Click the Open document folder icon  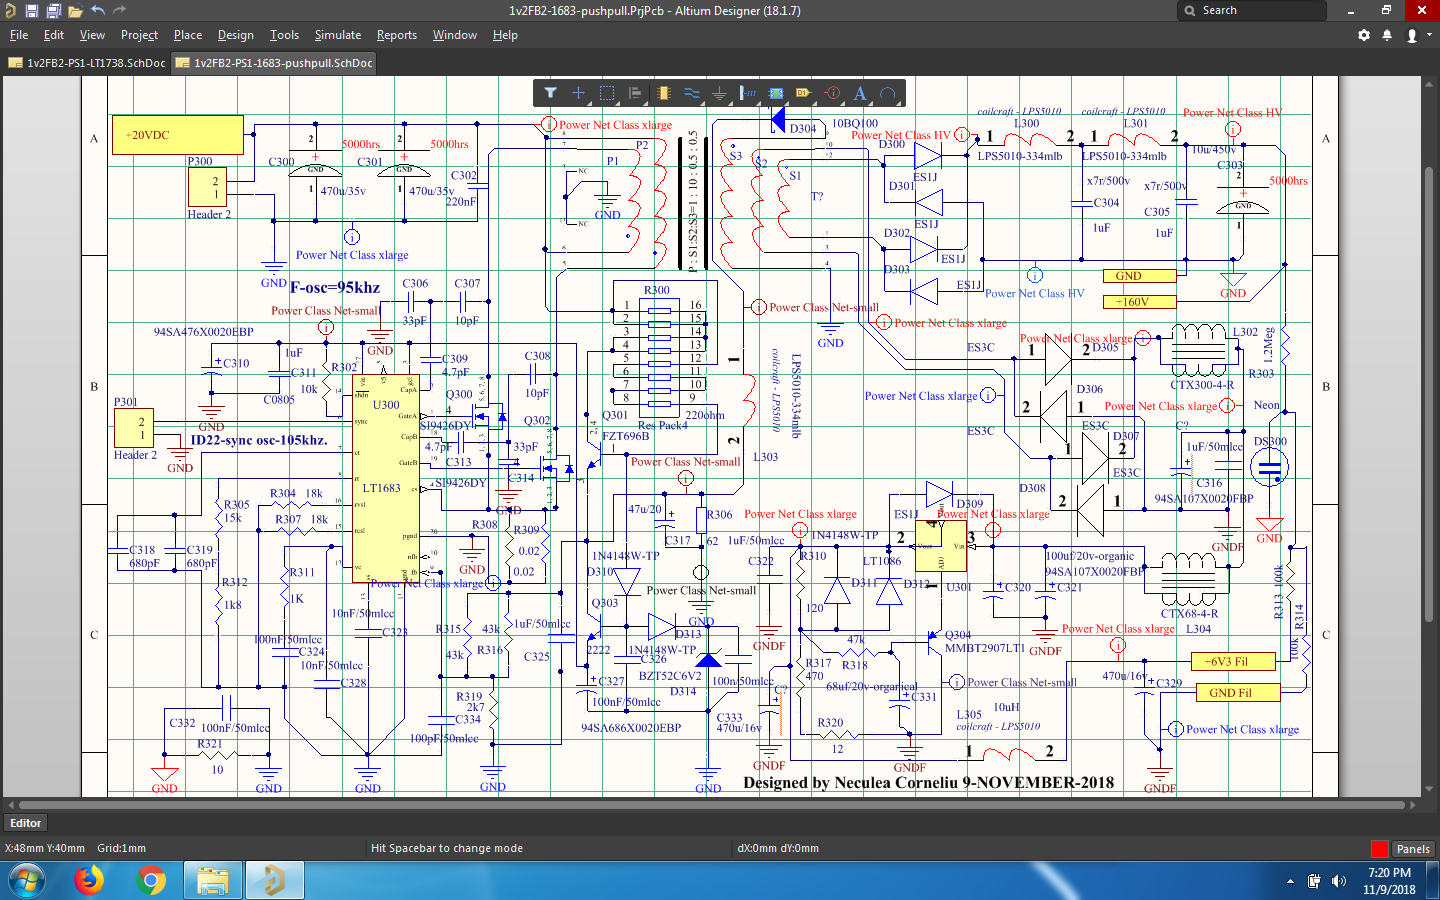tap(75, 11)
